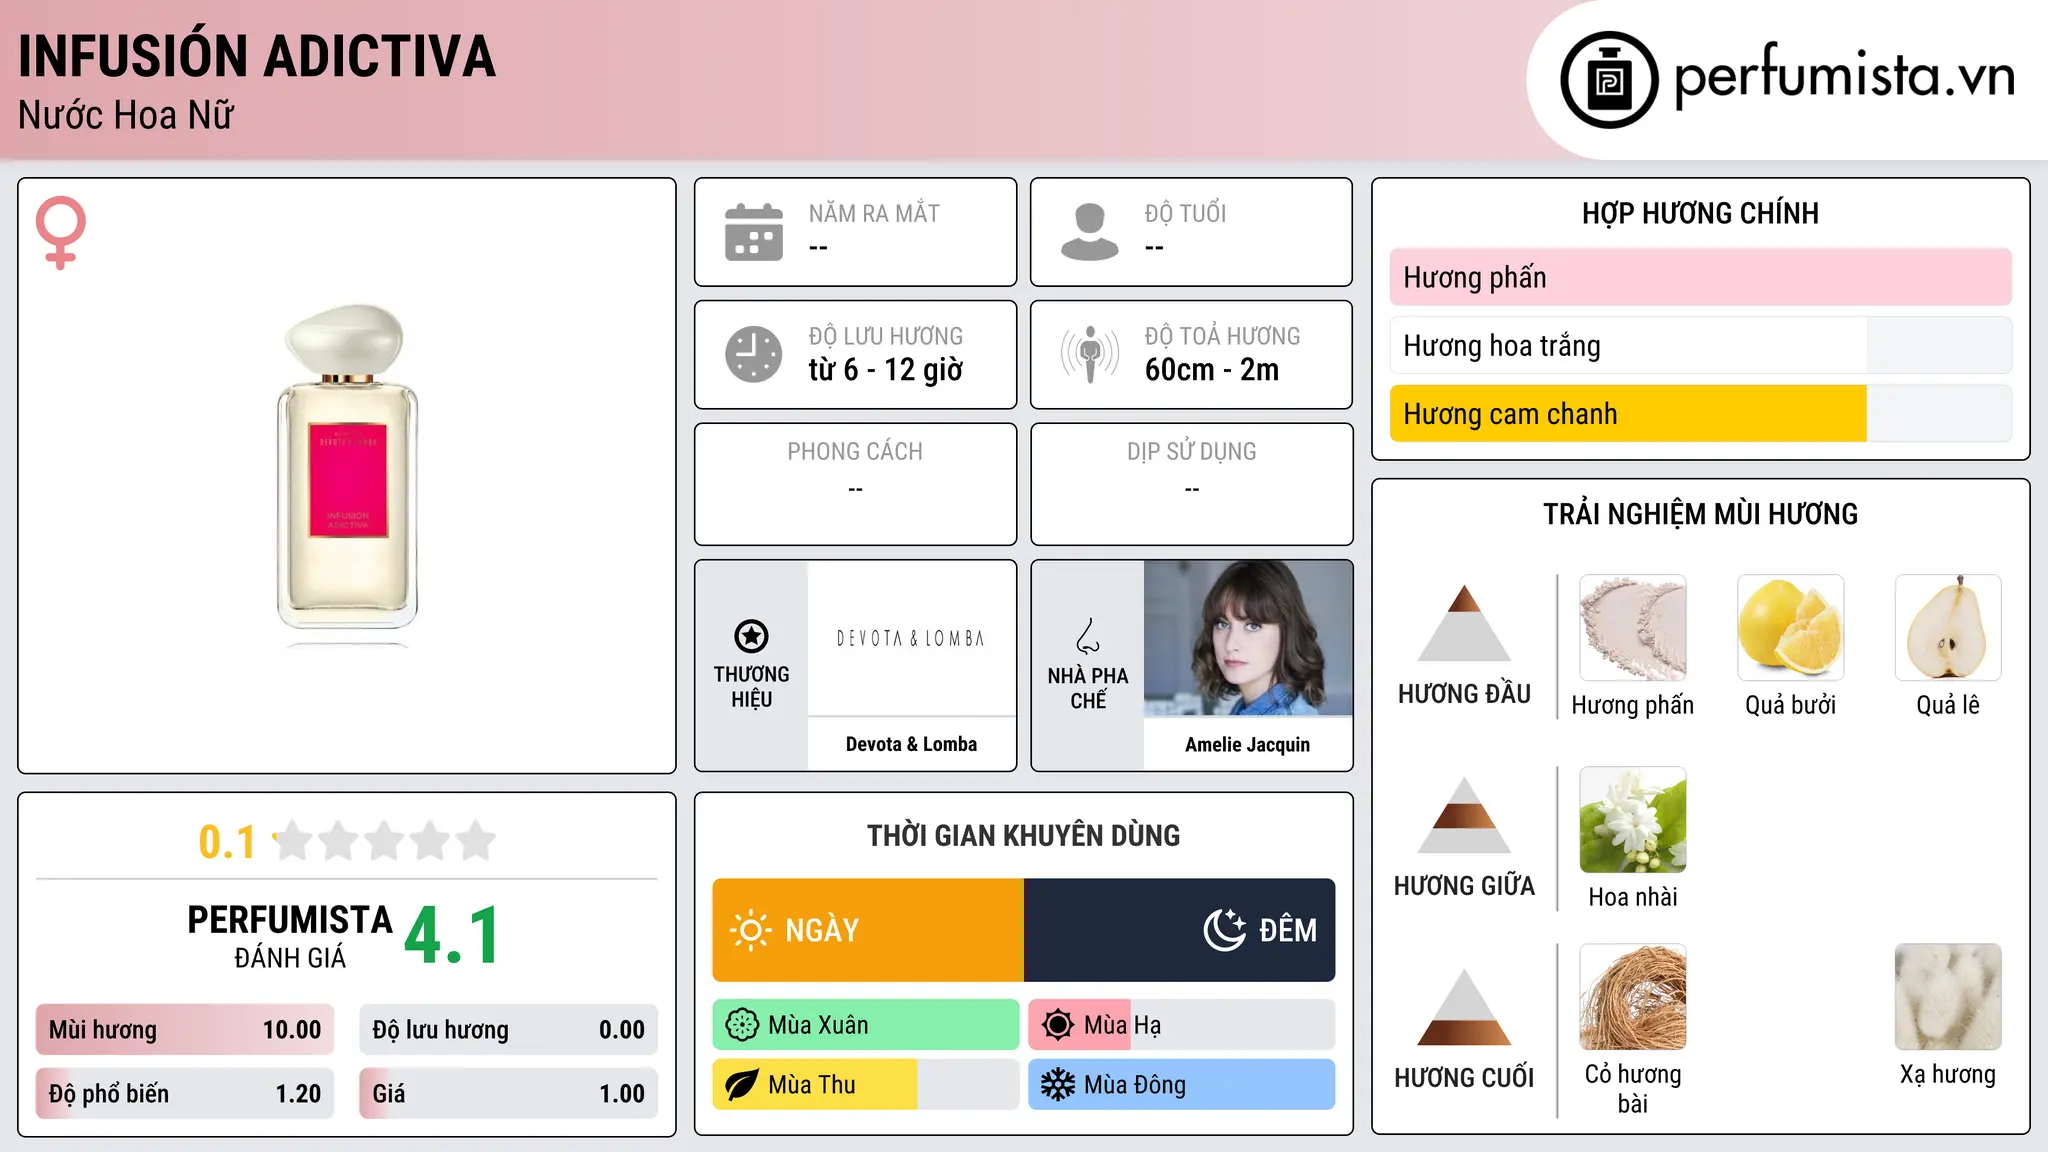
Task: Click the Infusión Adictiva bottle image
Action: click(347, 475)
